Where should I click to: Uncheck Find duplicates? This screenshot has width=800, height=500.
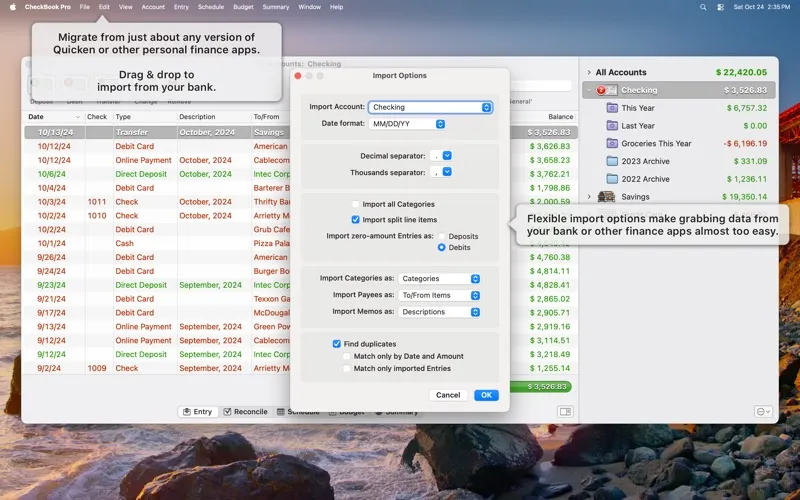point(337,344)
